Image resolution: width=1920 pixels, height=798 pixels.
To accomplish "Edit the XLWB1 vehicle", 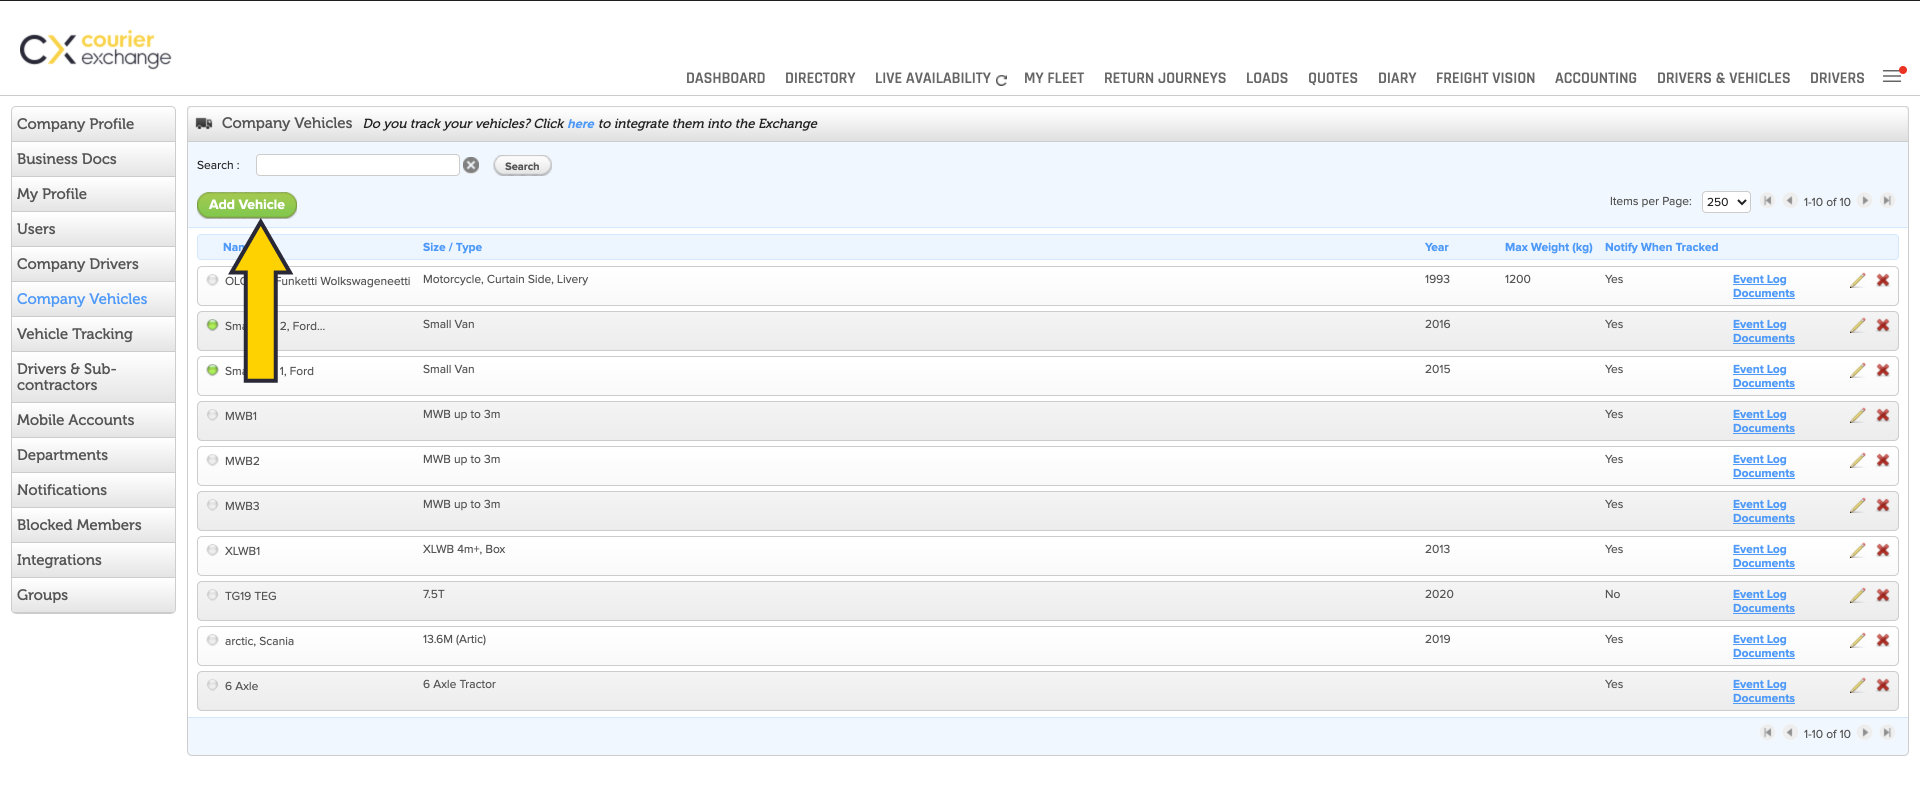I will point(1857,551).
